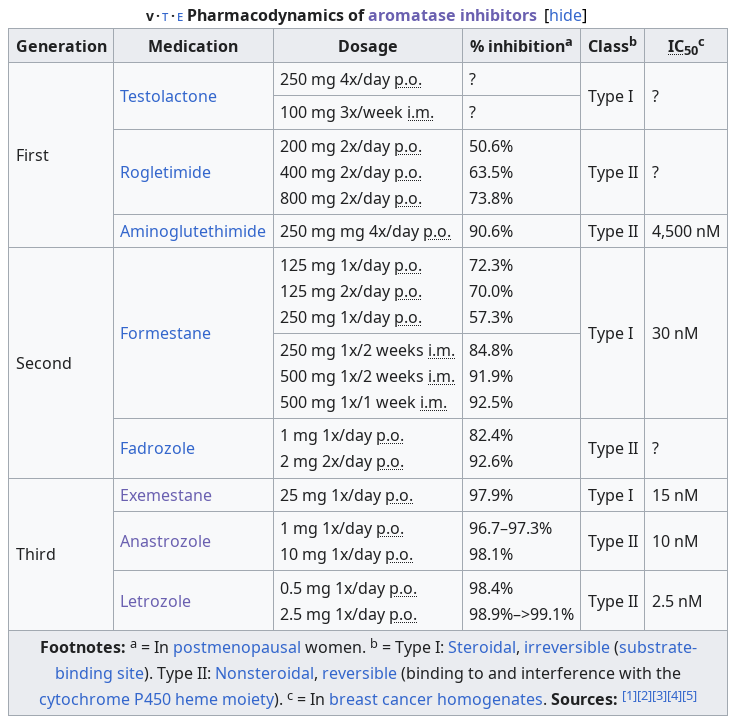Image resolution: width=736 pixels, height=722 pixels.
Task: Click the Letrozole medication link
Action: pyautogui.click(x=155, y=601)
